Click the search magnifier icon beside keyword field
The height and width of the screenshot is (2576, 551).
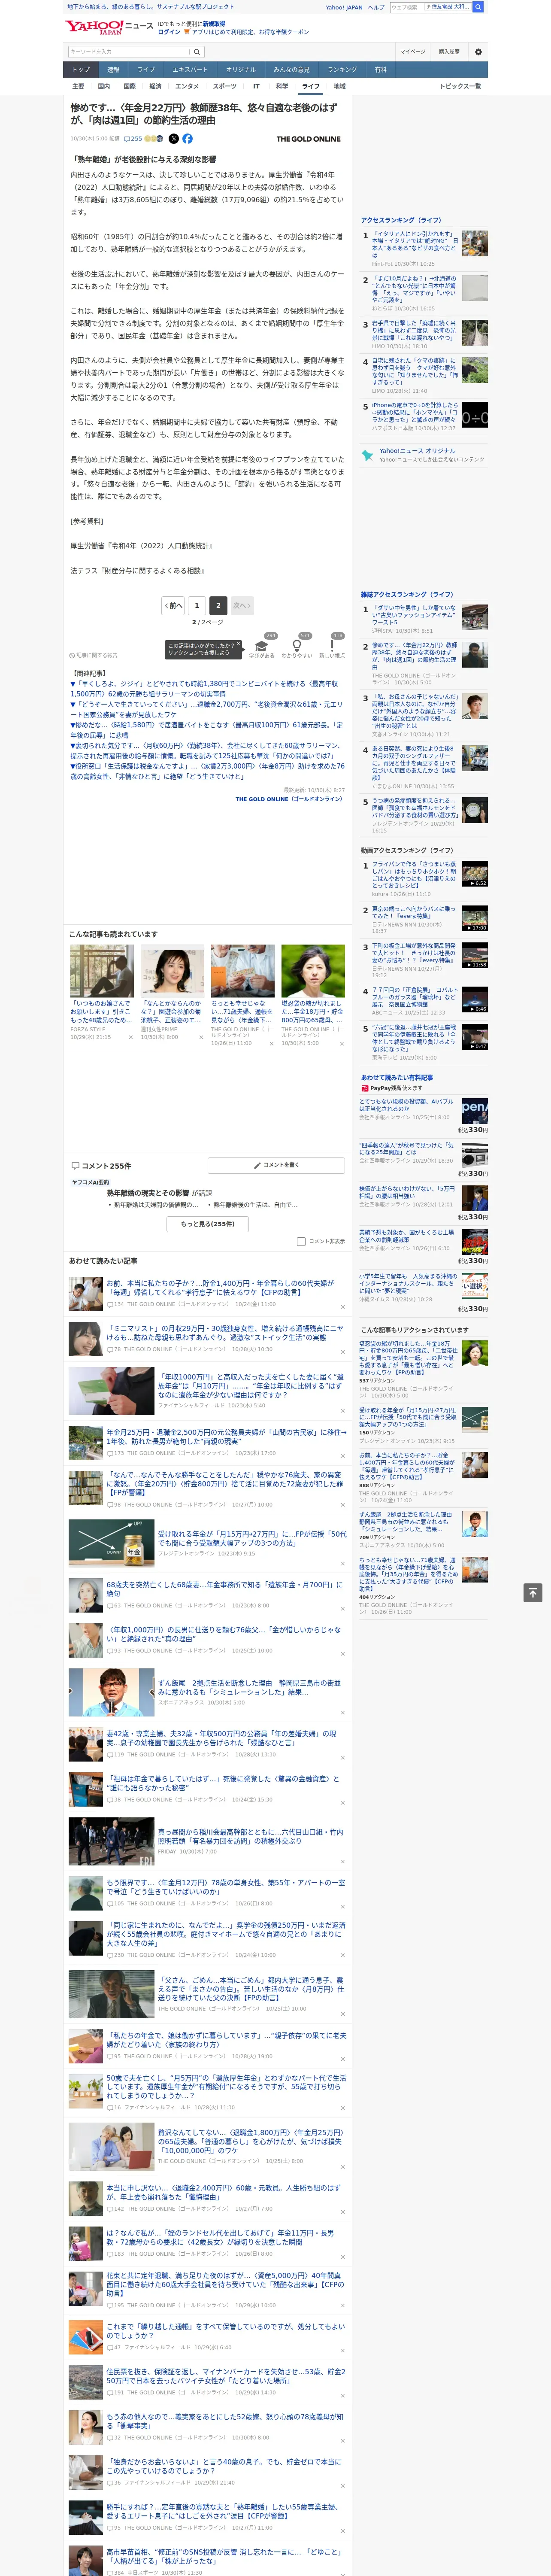[x=197, y=51]
